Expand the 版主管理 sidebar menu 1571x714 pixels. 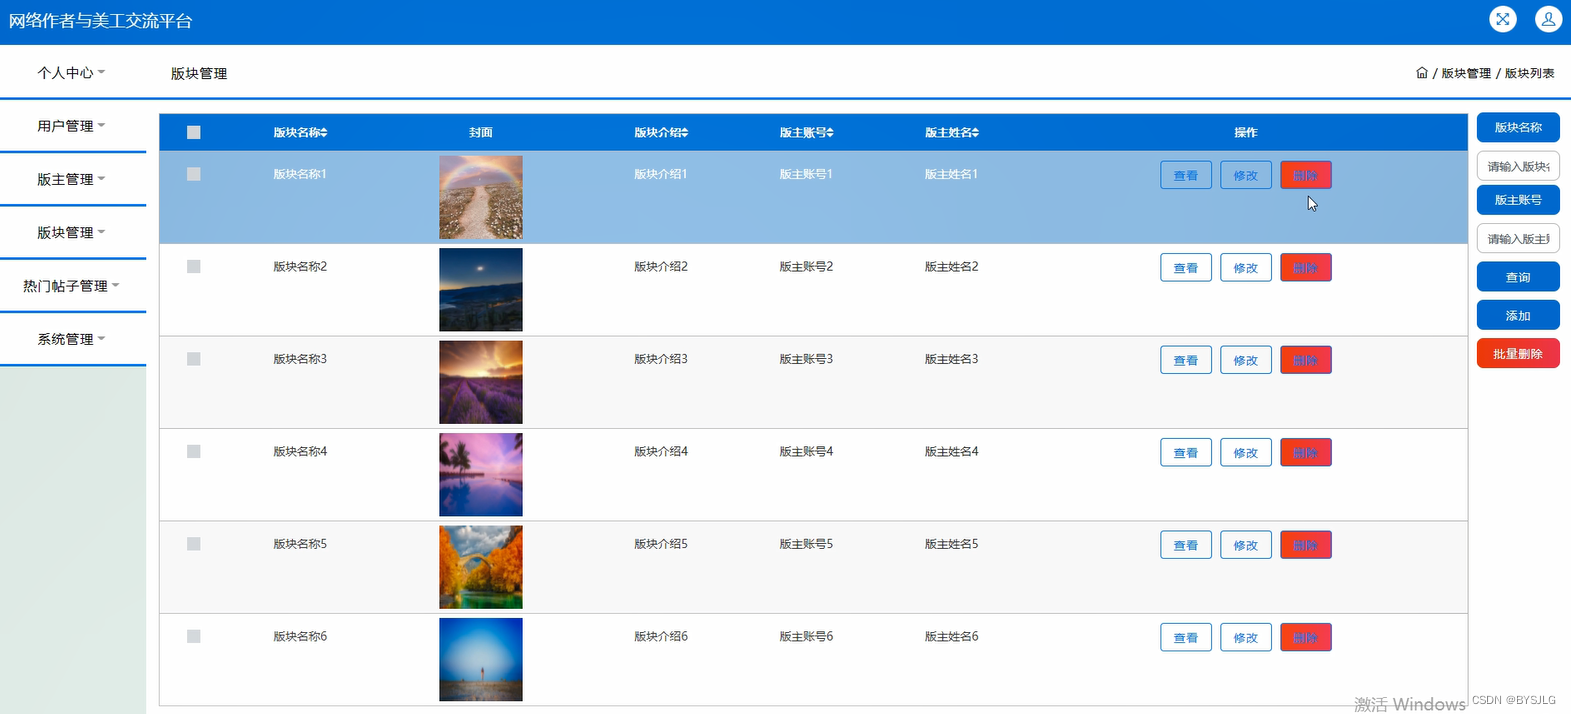72,179
